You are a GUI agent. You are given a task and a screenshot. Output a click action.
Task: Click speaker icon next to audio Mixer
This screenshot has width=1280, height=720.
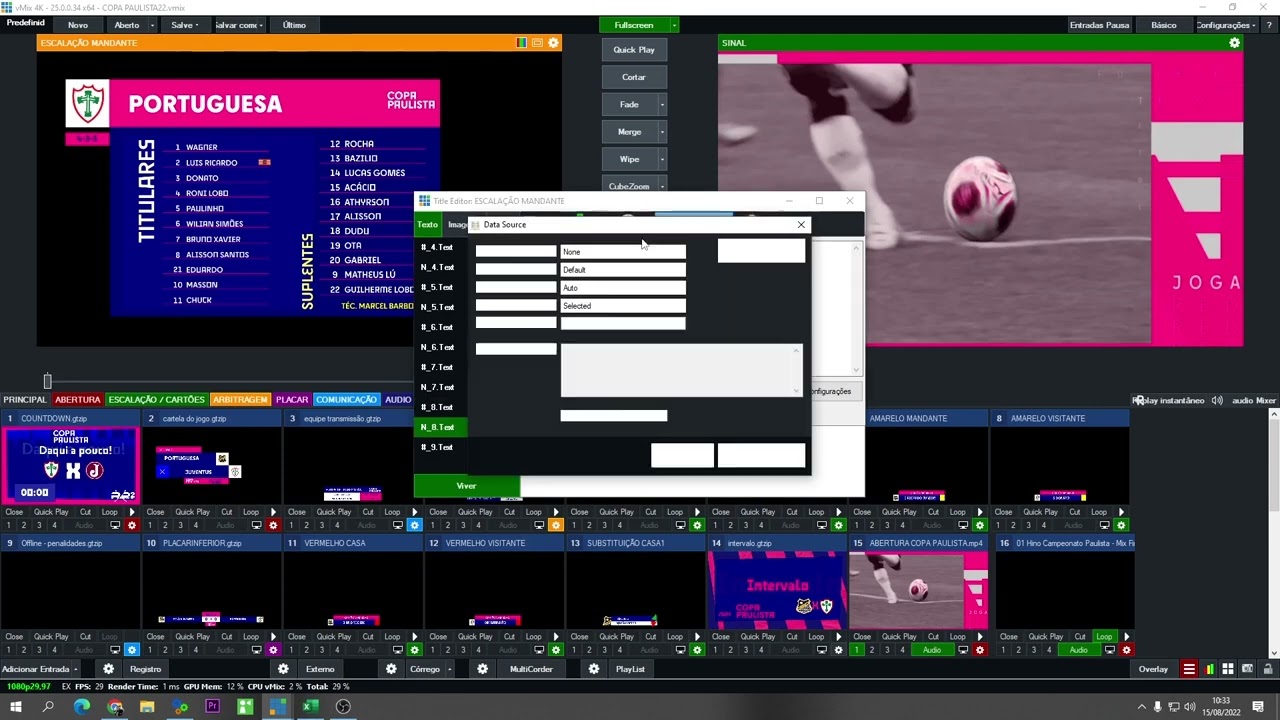coord(1217,400)
